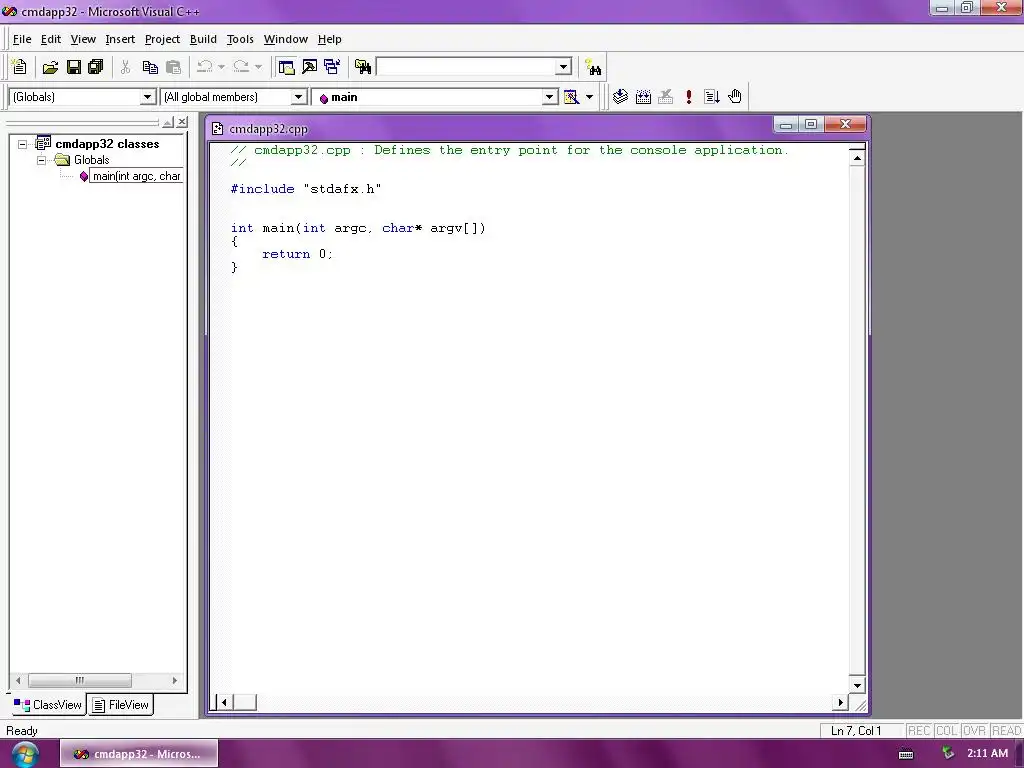Click the Open file icon
The width and height of the screenshot is (1024, 768).
coord(50,67)
